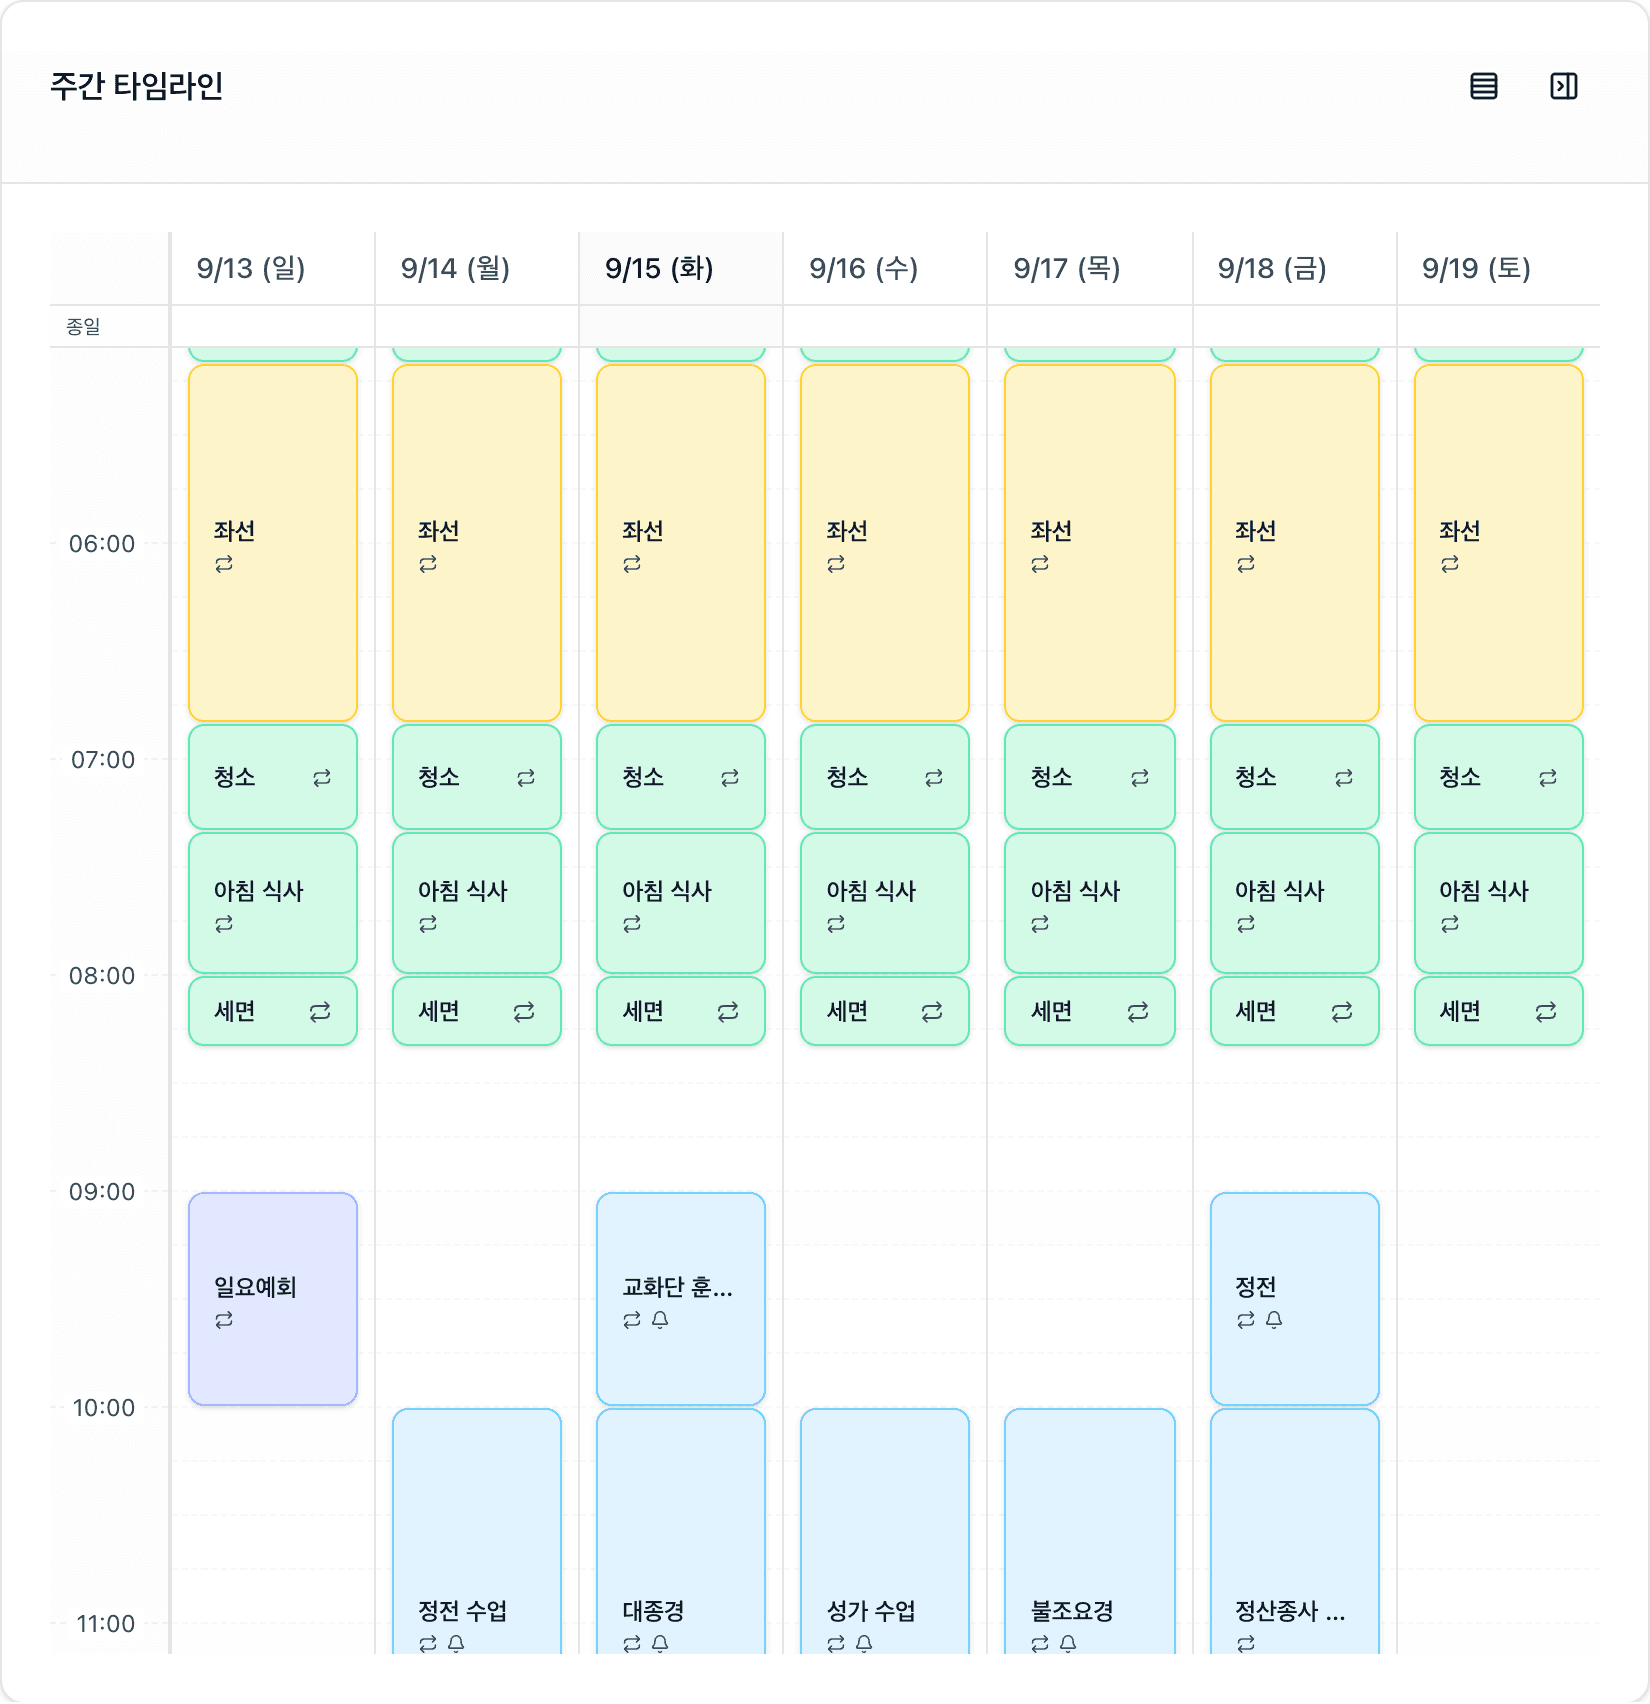Open the 불조요경 event on Thursday
Viewport: 1650px width, 1704px height.
point(1090,1532)
